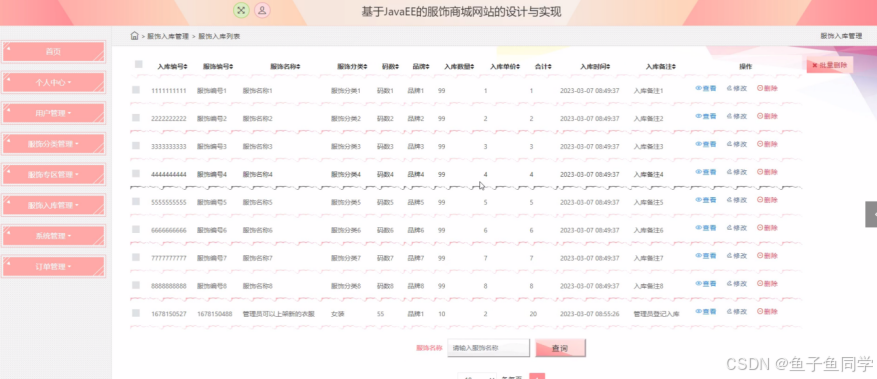The width and height of the screenshot is (877, 379).
Task: Sort by the 入库时间 column header
Action: [x=595, y=67]
